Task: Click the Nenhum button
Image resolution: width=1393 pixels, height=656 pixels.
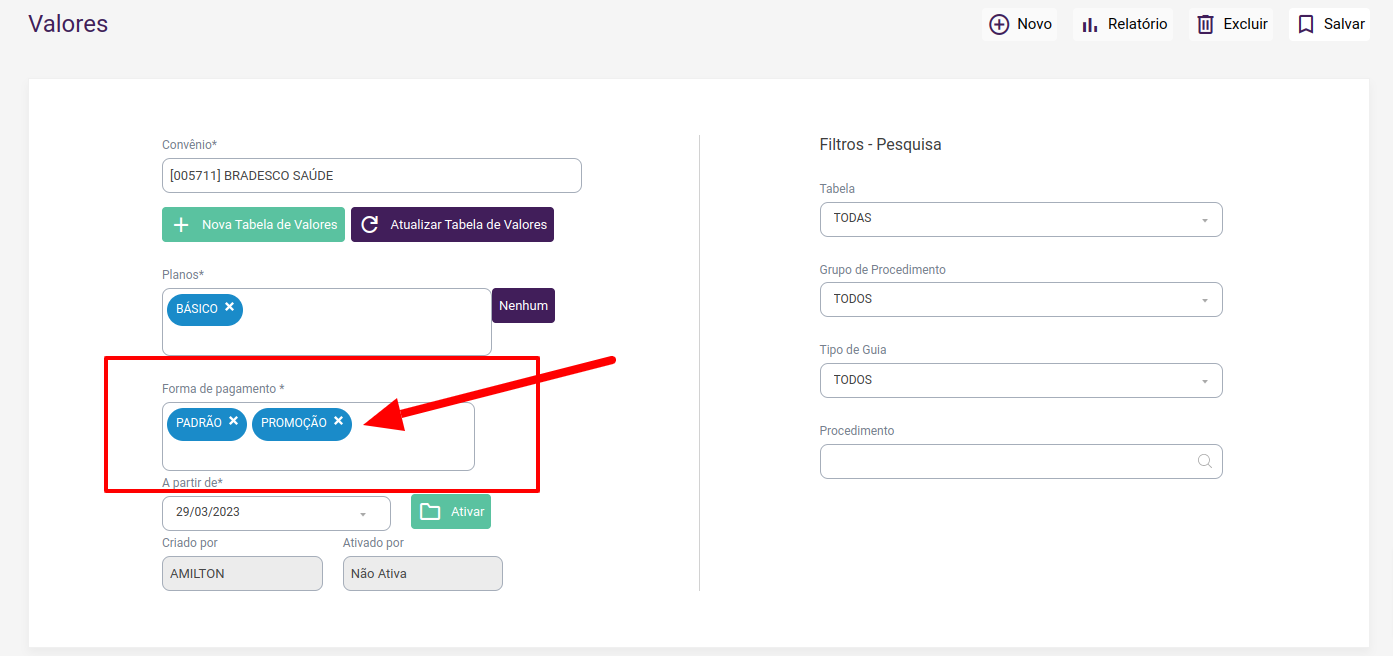Action: 523,306
